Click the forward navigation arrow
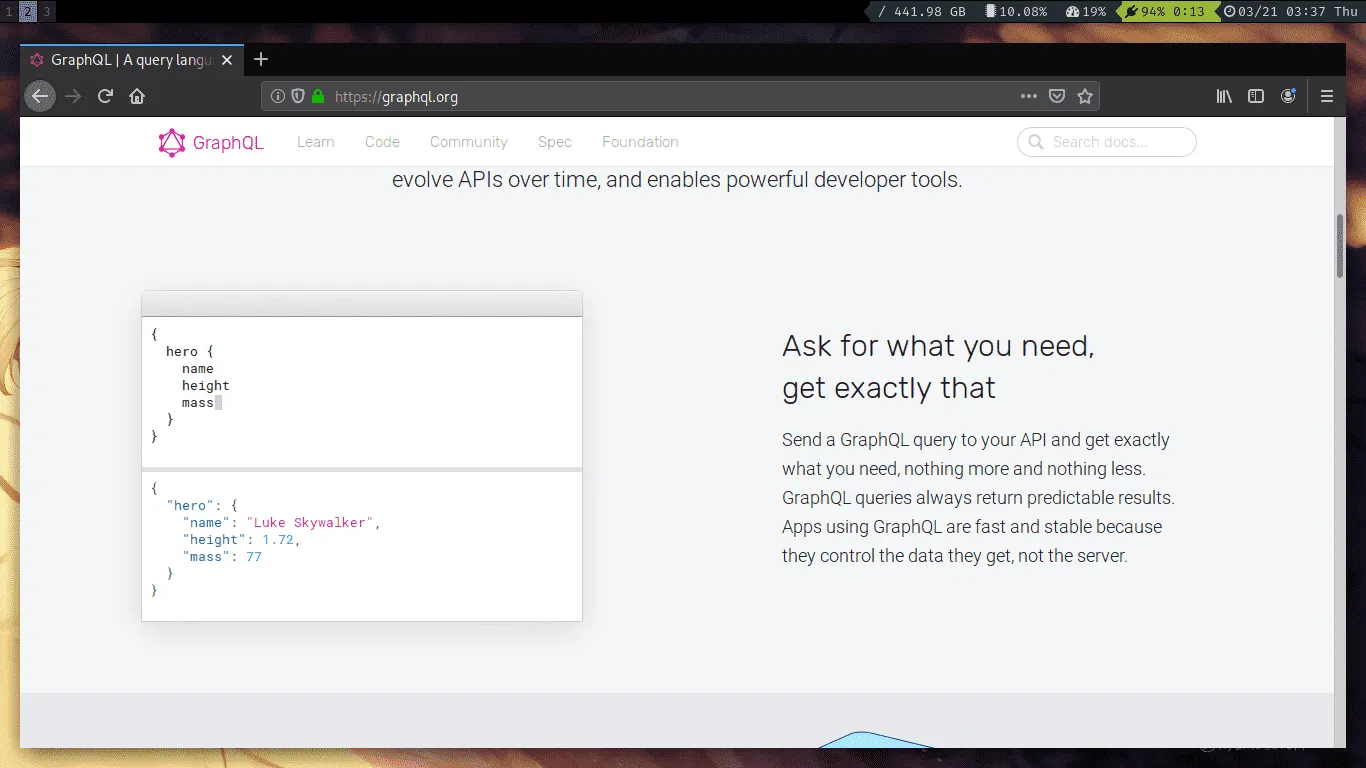 coord(72,96)
